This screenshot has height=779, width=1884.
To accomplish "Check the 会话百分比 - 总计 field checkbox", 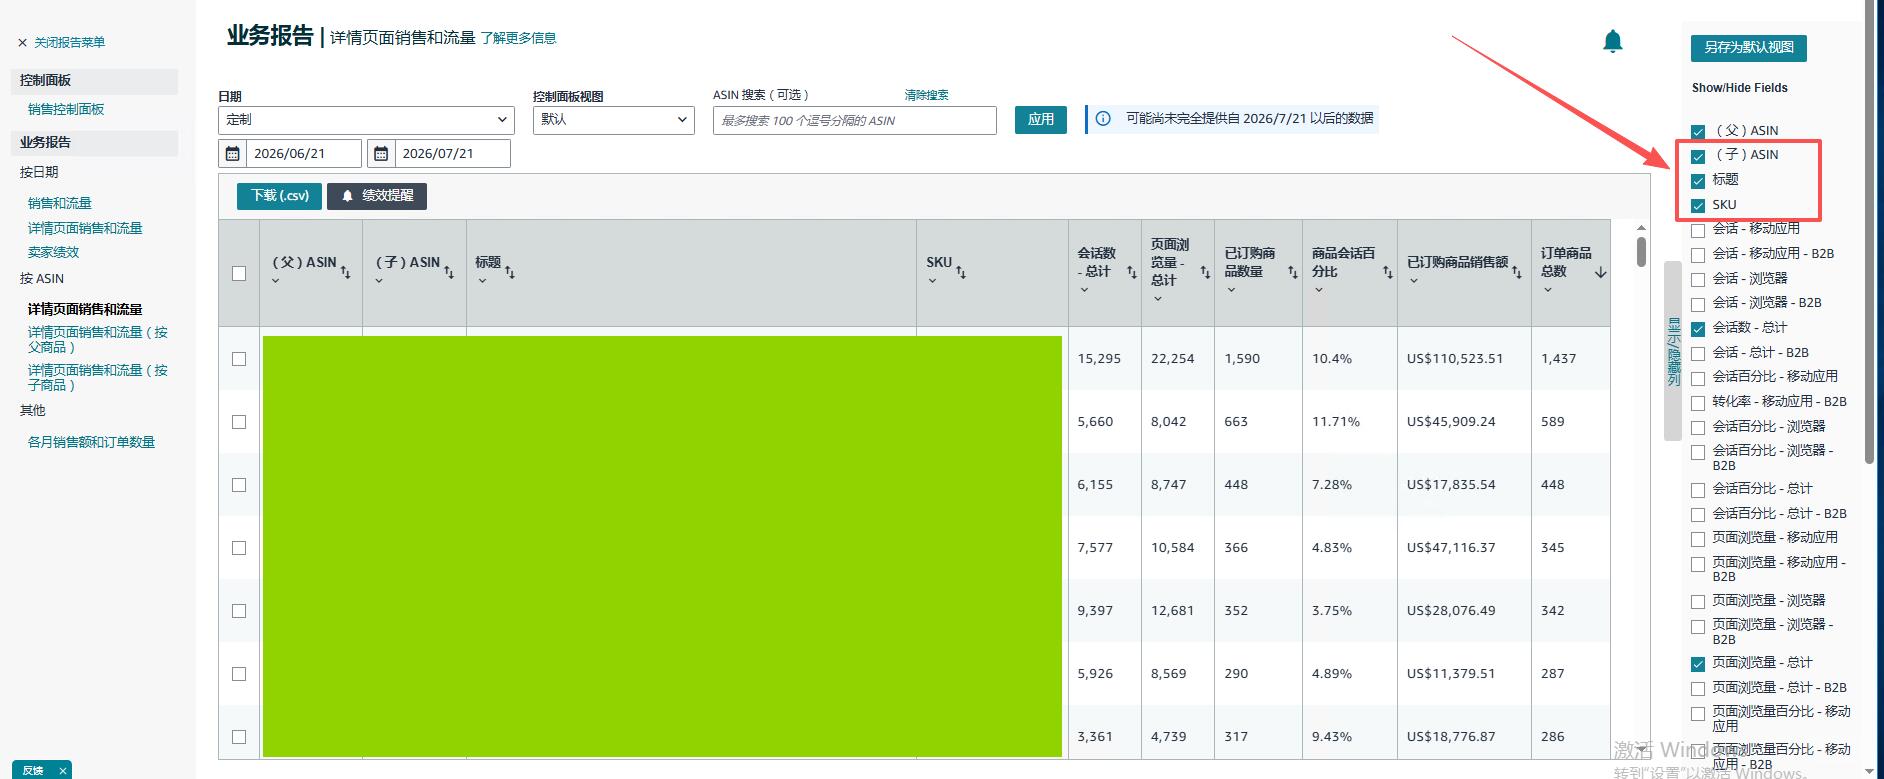I will click(x=1698, y=489).
